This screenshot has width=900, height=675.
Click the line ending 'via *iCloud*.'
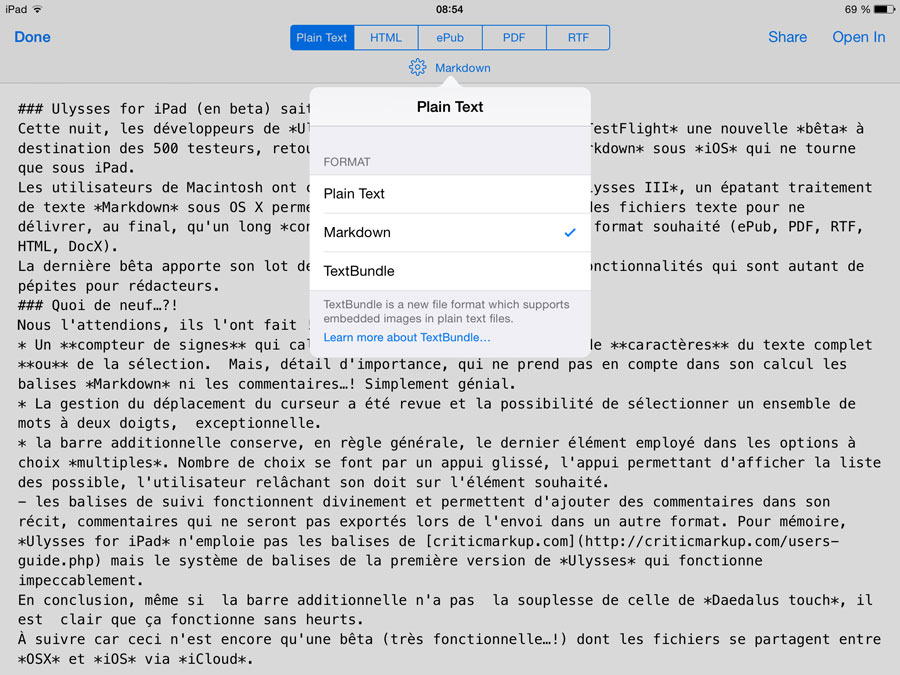pos(135,659)
